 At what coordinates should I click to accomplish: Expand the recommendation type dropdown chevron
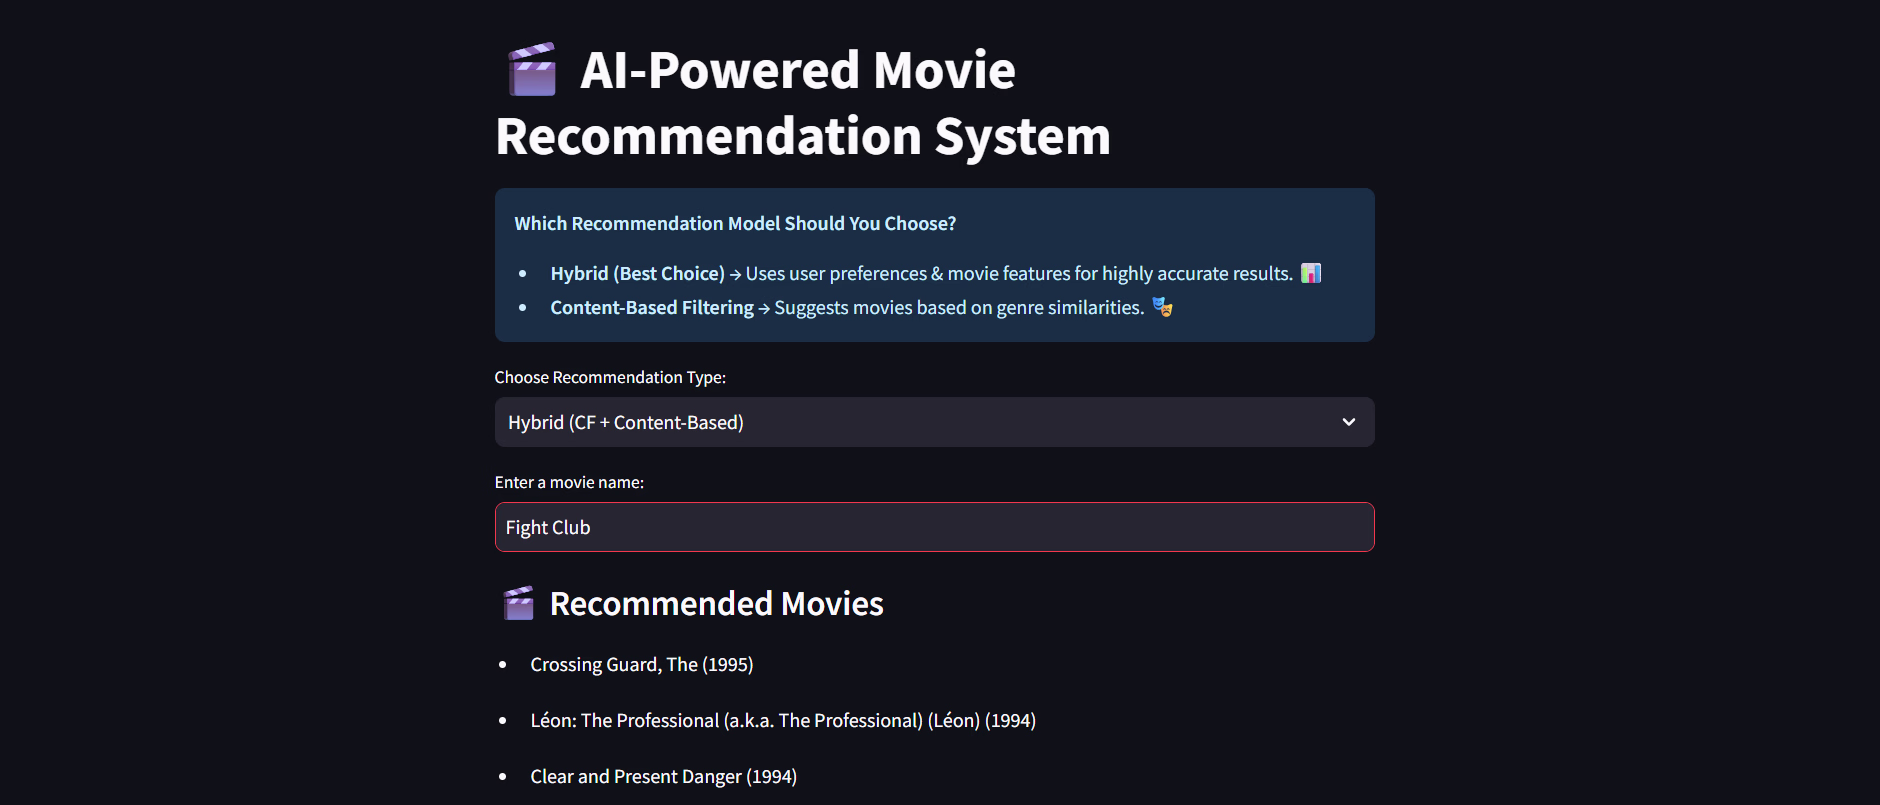[1348, 422]
